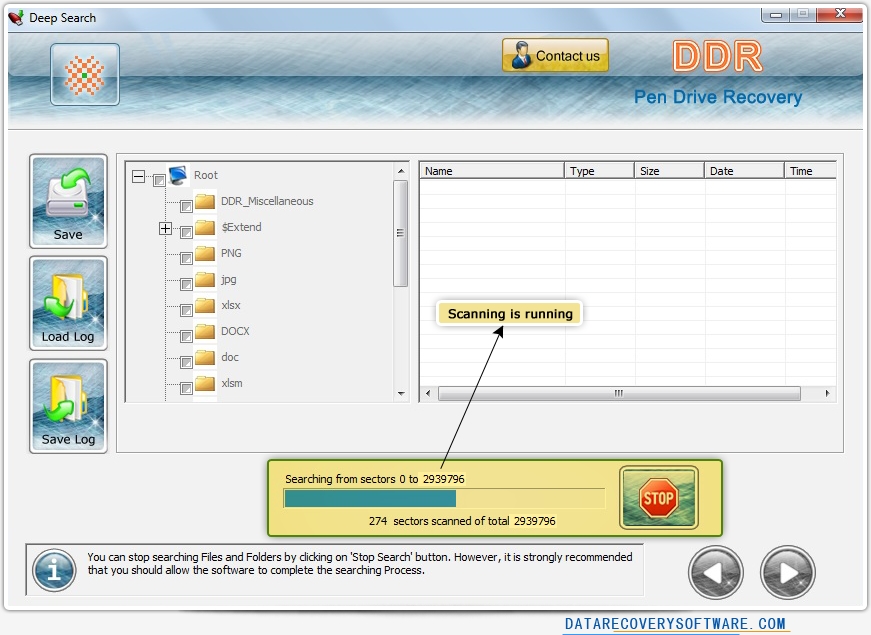The width and height of the screenshot is (871, 635).
Task: Tick the jpg folder checkbox
Action: pyautogui.click(x=186, y=284)
